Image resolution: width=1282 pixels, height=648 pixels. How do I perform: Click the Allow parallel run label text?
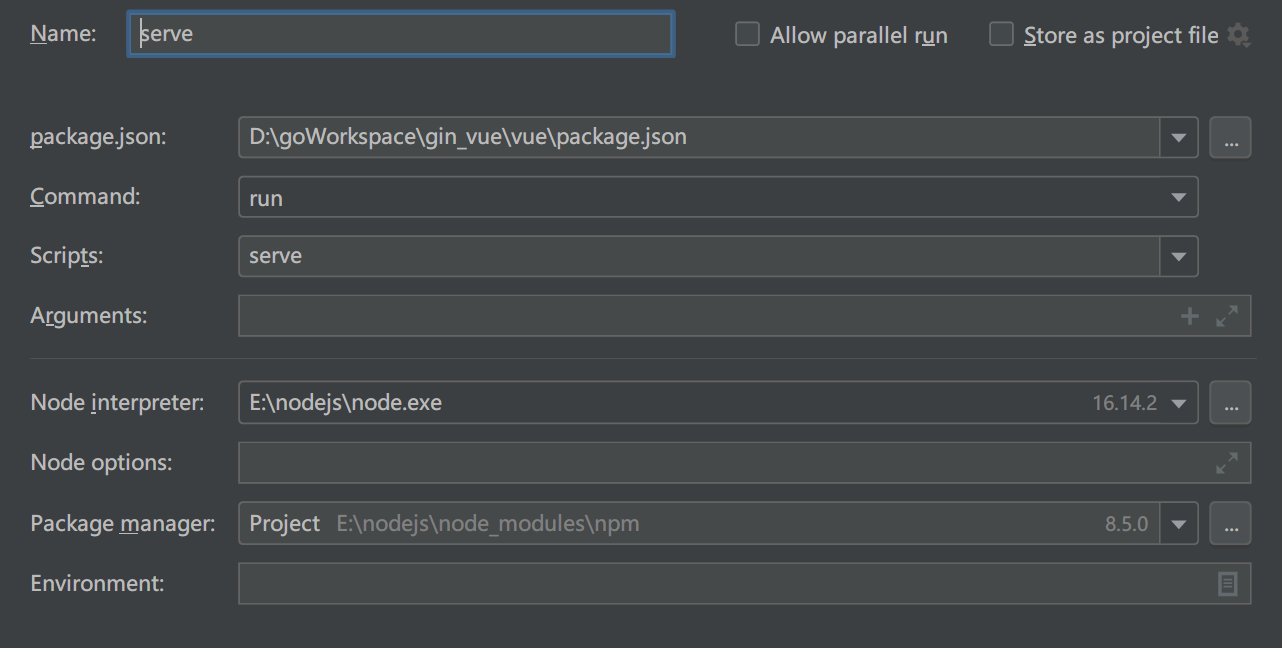(x=858, y=36)
